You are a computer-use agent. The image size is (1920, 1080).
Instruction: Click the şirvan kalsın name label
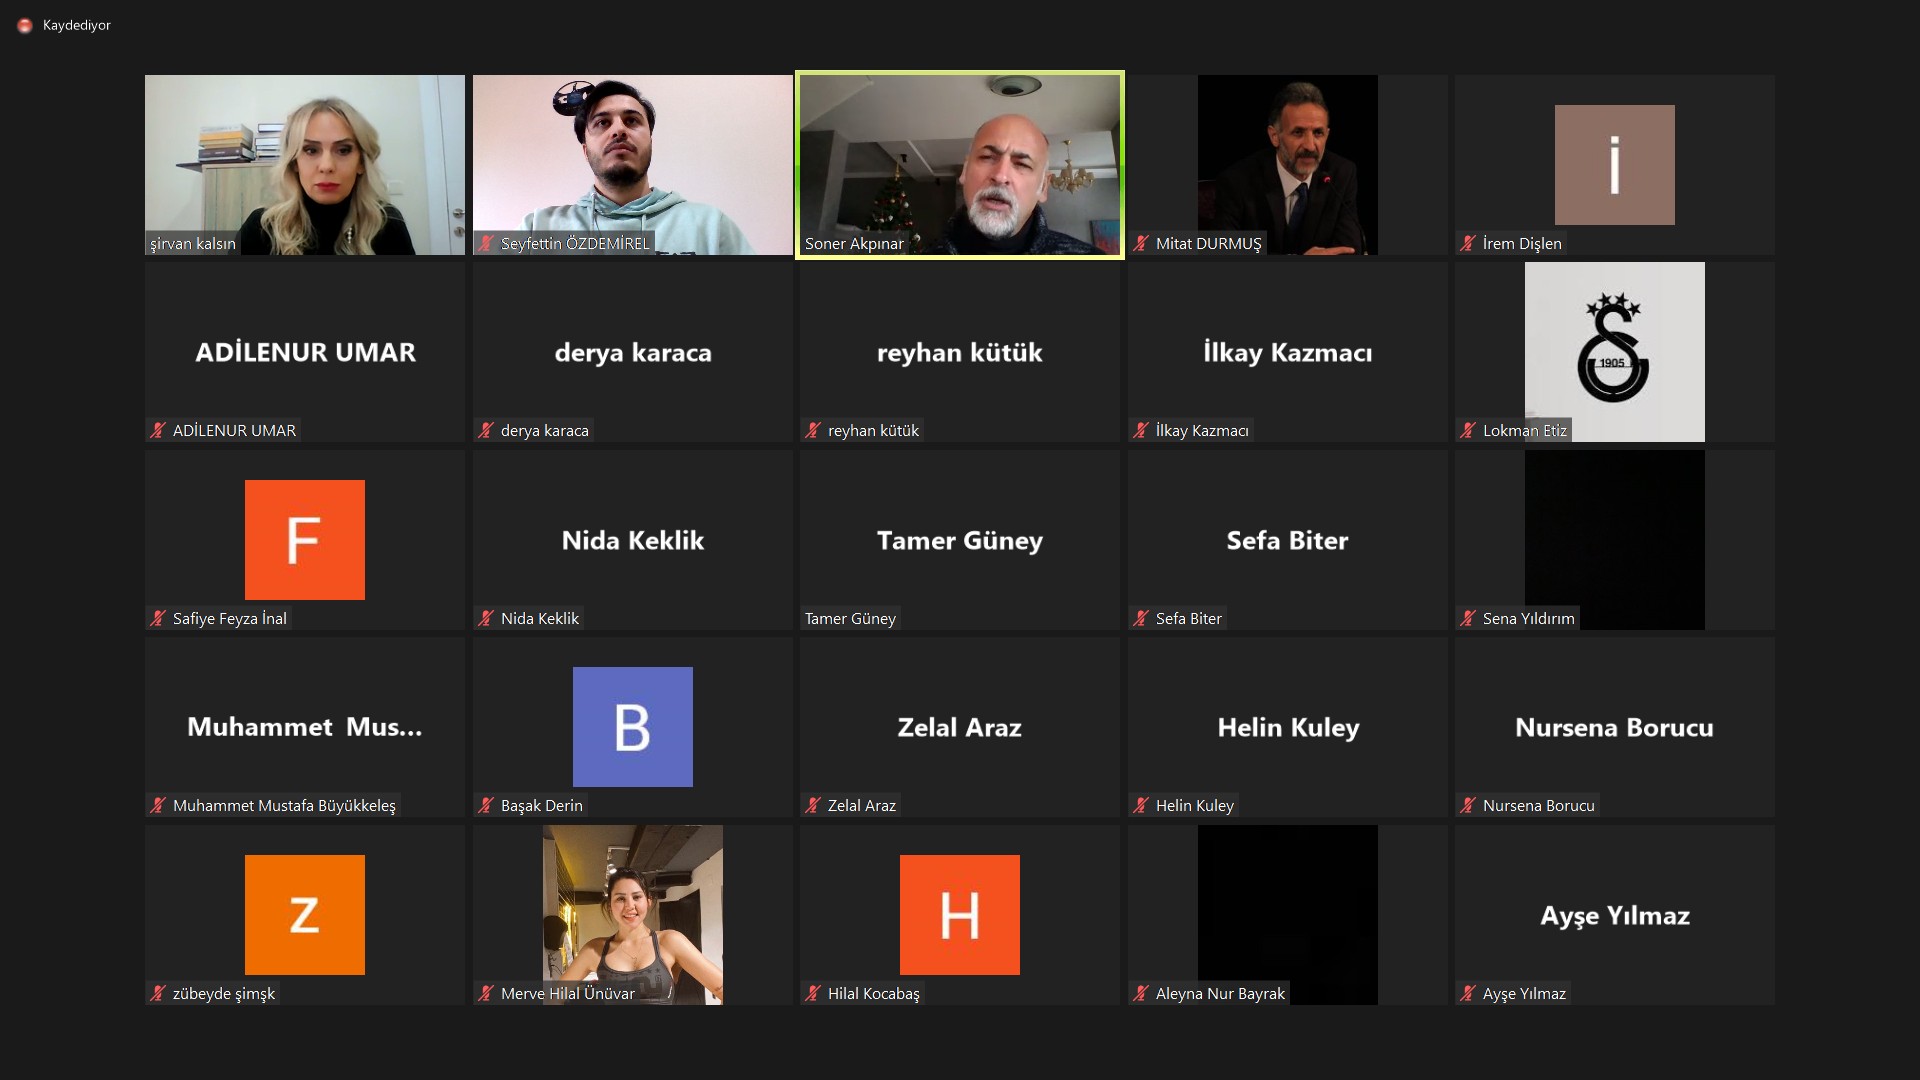[193, 243]
